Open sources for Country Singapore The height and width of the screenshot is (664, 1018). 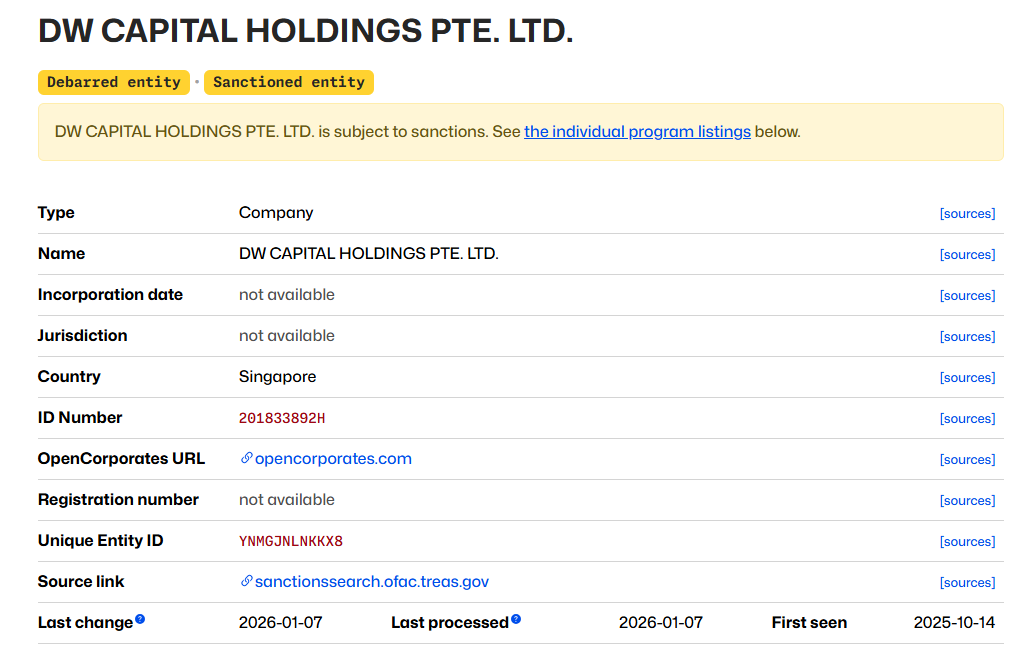tap(967, 378)
